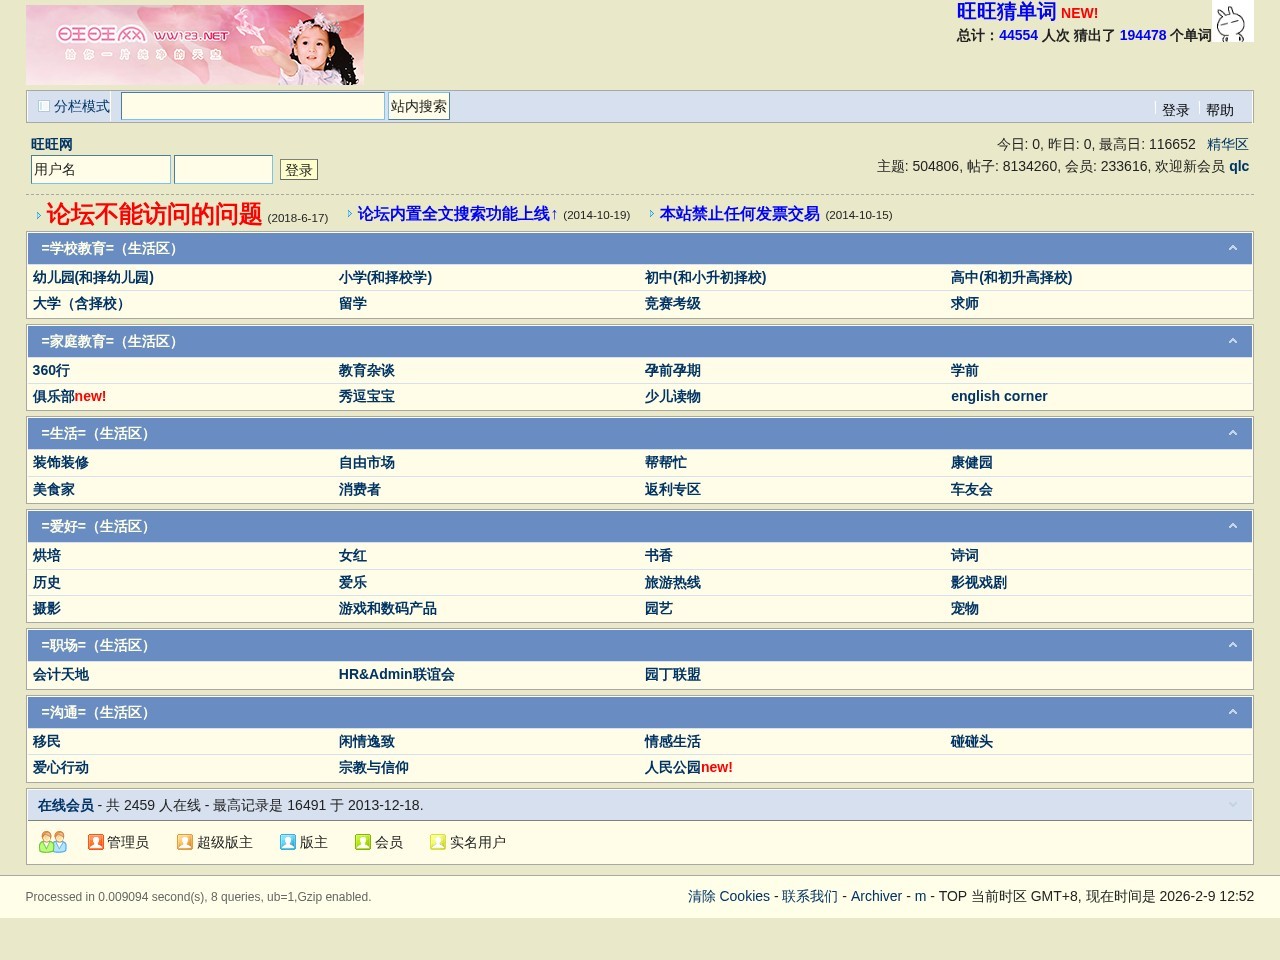Open the top-bar 登录 menu item
The image size is (1280, 960).
[1175, 110]
